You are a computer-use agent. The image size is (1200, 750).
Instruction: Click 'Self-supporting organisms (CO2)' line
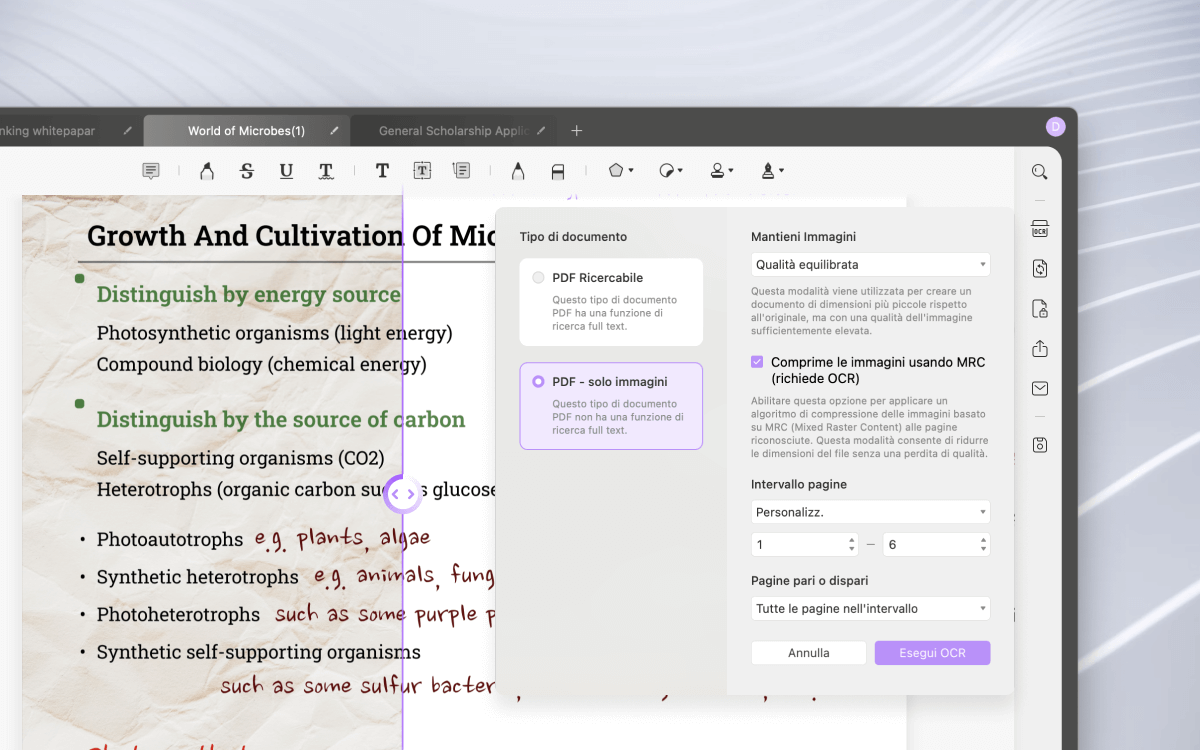tap(240, 459)
